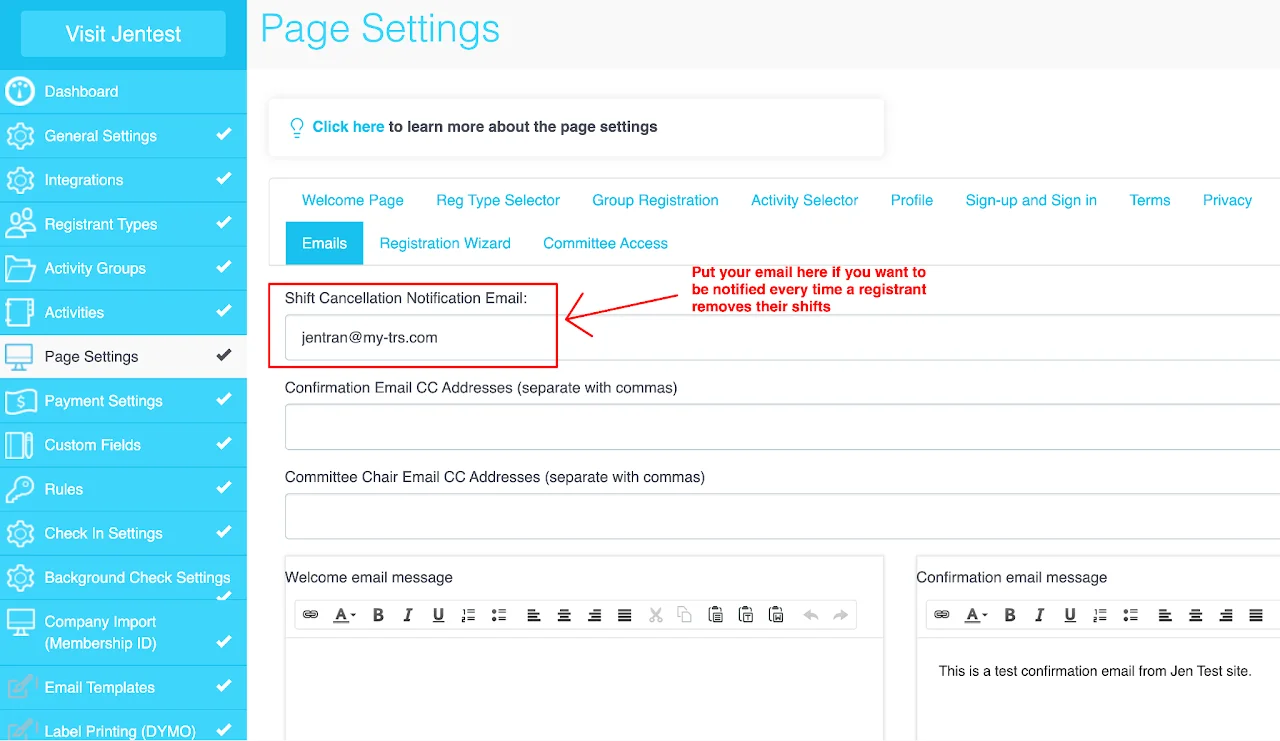The width and height of the screenshot is (1280, 741).
Task: Insert bulleted list in Welcome email editor
Action: [x=498, y=615]
